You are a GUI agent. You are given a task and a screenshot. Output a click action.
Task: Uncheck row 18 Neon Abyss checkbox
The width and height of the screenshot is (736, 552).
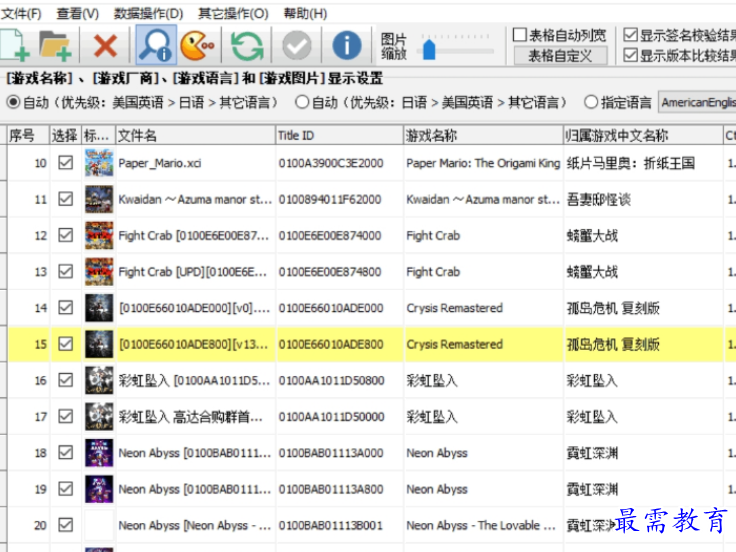[66, 452]
